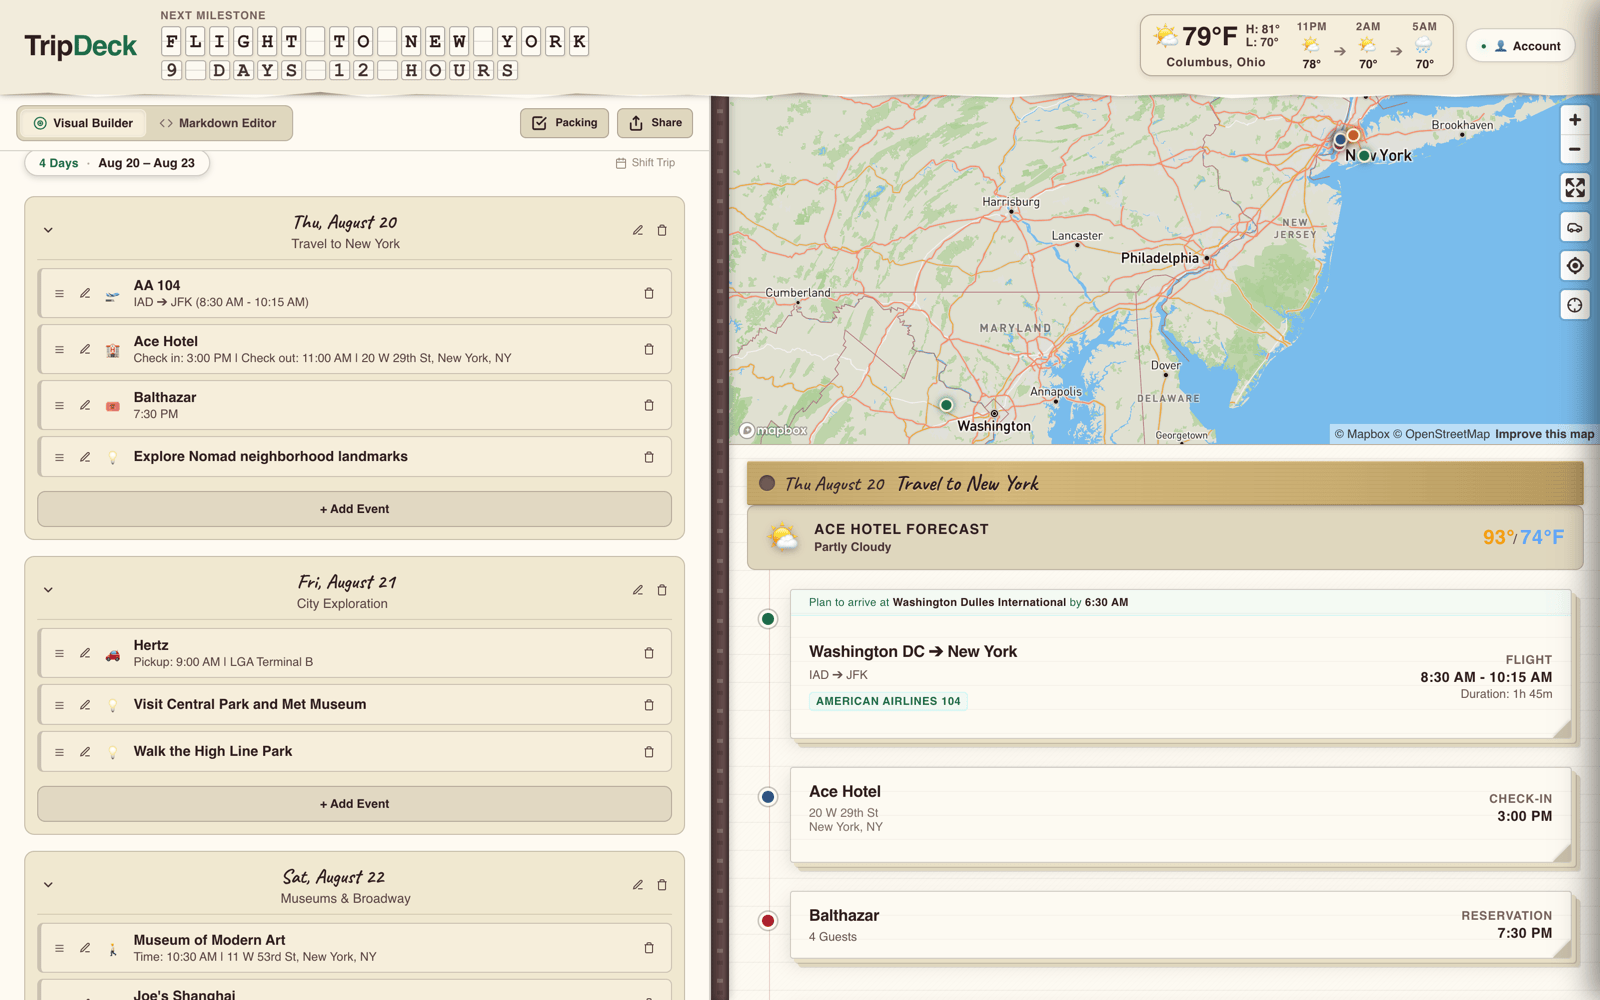This screenshot has height=1000, width=1600.
Task: Click the Thu August 20 Travel to New York header
Action: 1165,484
